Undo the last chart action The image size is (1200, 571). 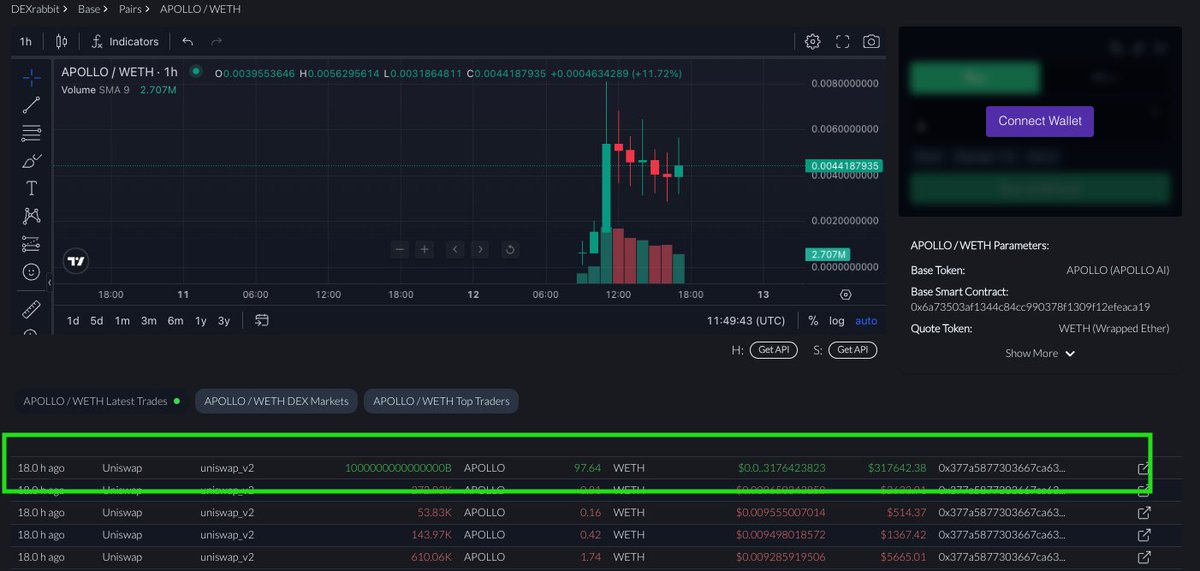tap(188, 42)
